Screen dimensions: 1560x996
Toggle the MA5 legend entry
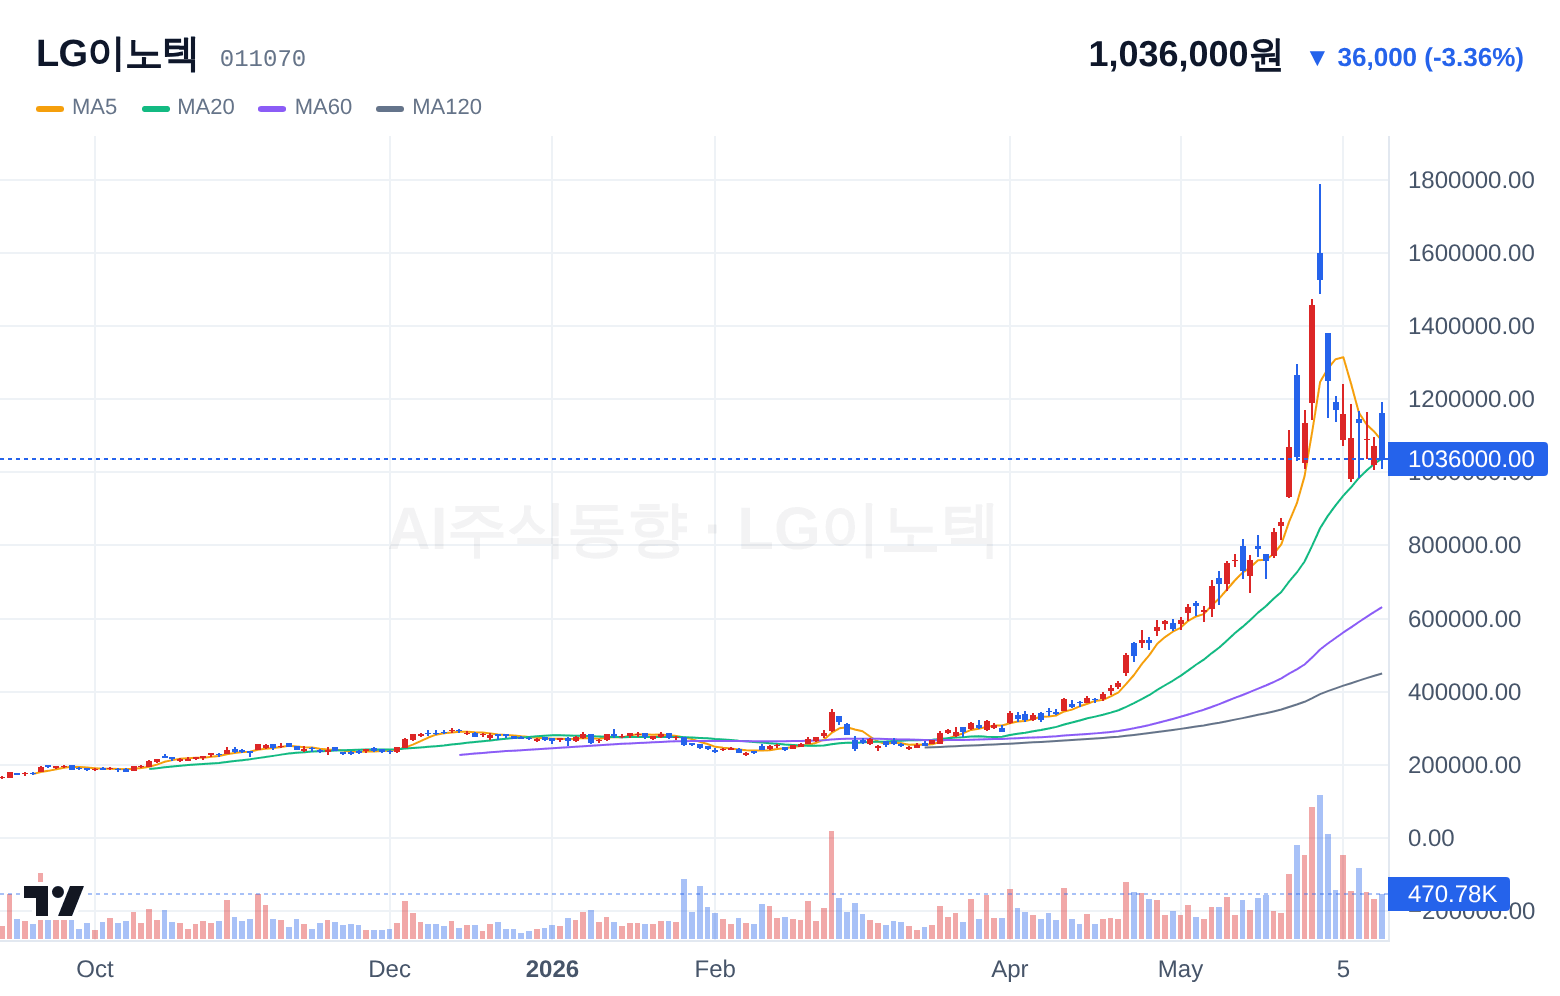pyautogui.click(x=77, y=107)
